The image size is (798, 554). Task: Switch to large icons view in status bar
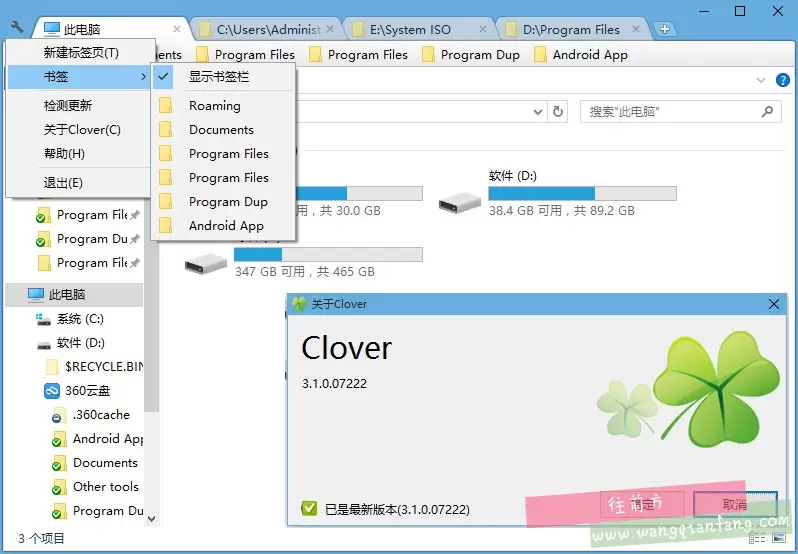pos(779,538)
